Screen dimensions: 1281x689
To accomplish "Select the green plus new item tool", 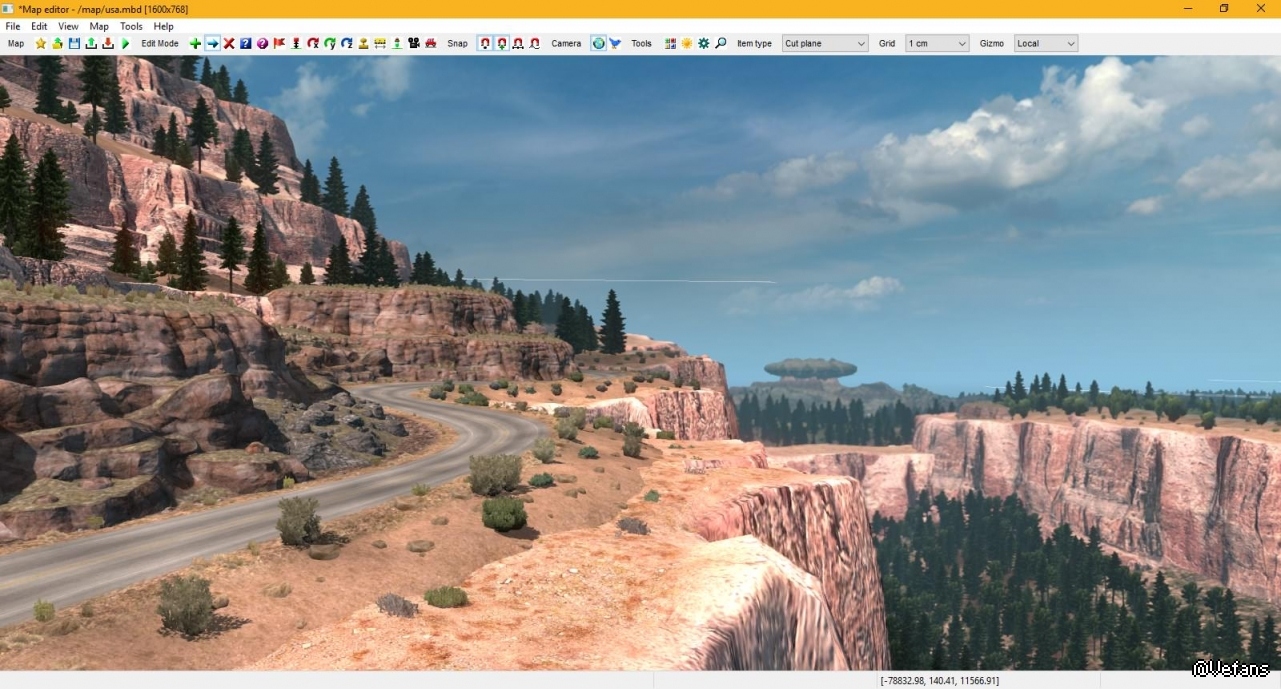I will (x=195, y=44).
